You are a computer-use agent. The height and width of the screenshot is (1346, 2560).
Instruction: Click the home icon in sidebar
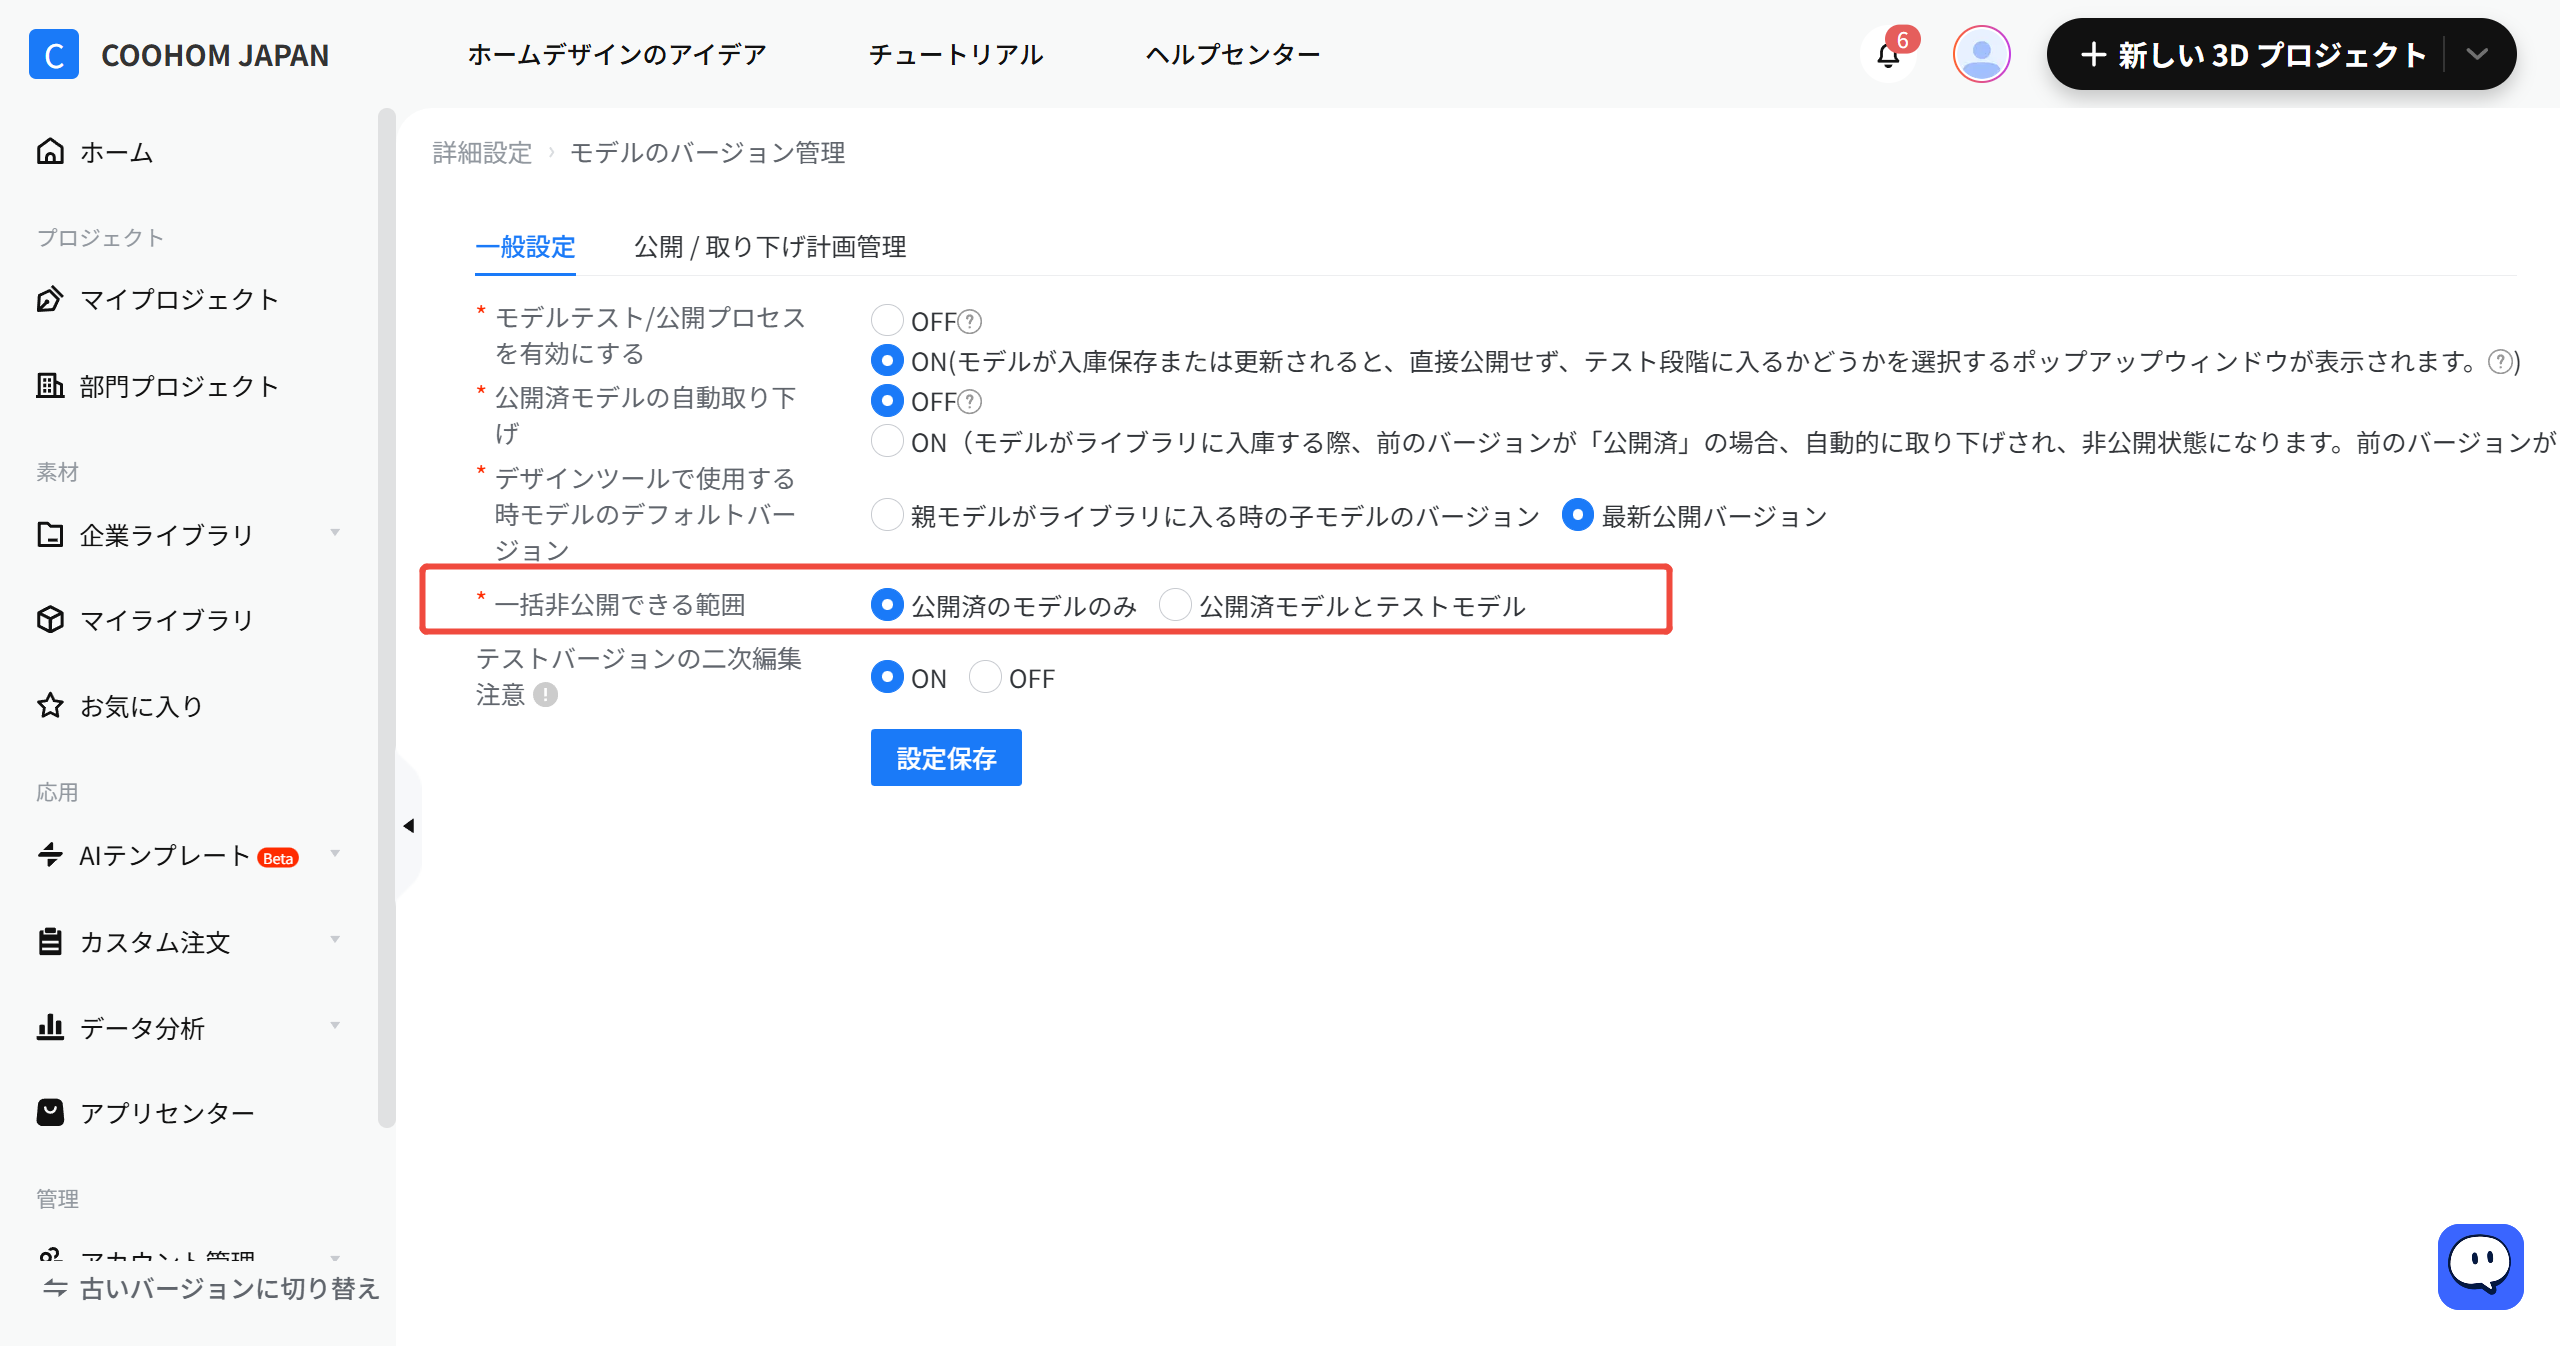[50, 151]
